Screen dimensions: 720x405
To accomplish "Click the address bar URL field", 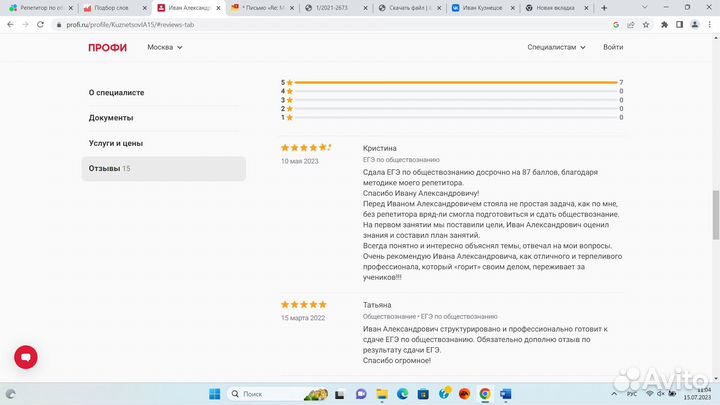I will (x=335, y=25).
